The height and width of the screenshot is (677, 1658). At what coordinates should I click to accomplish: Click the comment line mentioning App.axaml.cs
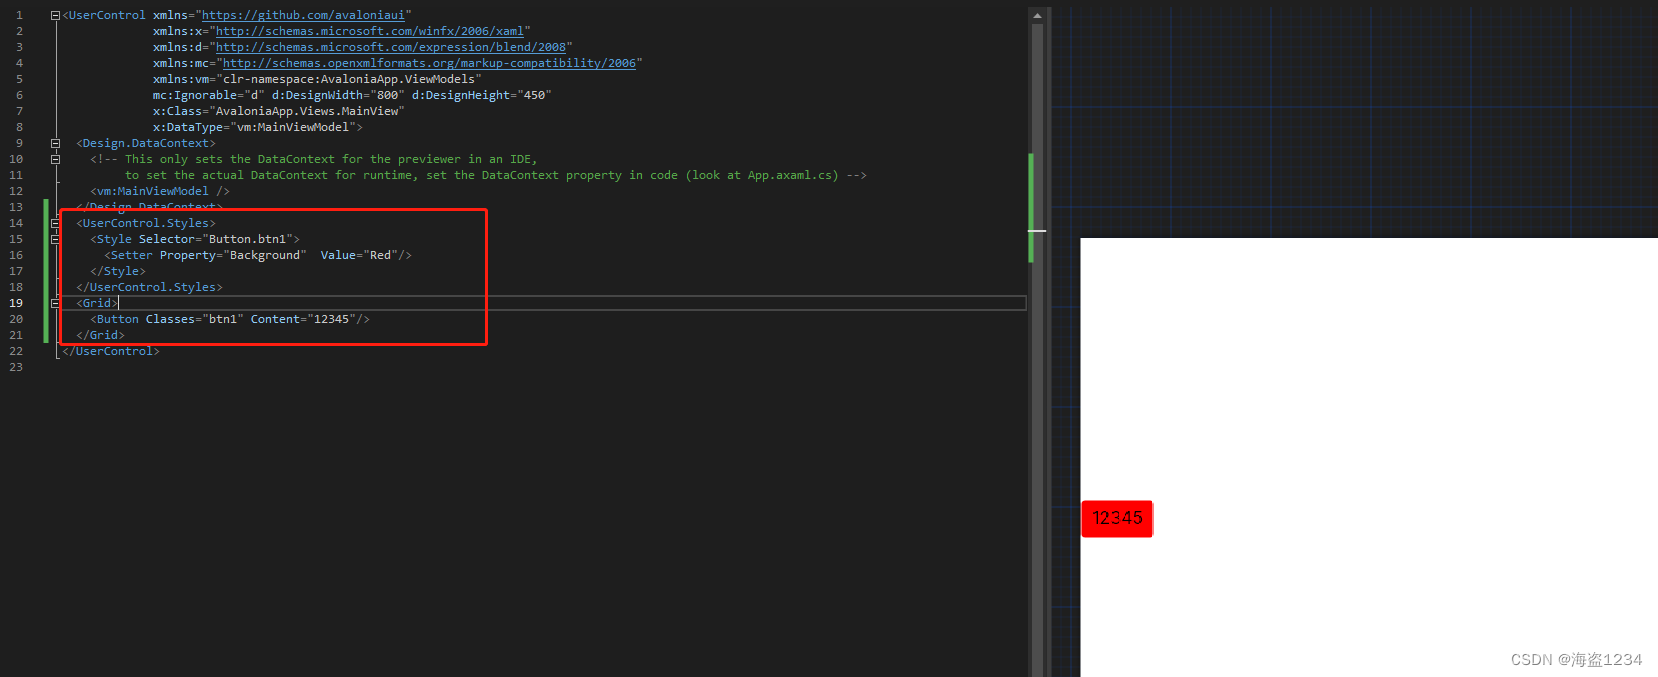pos(496,175)
